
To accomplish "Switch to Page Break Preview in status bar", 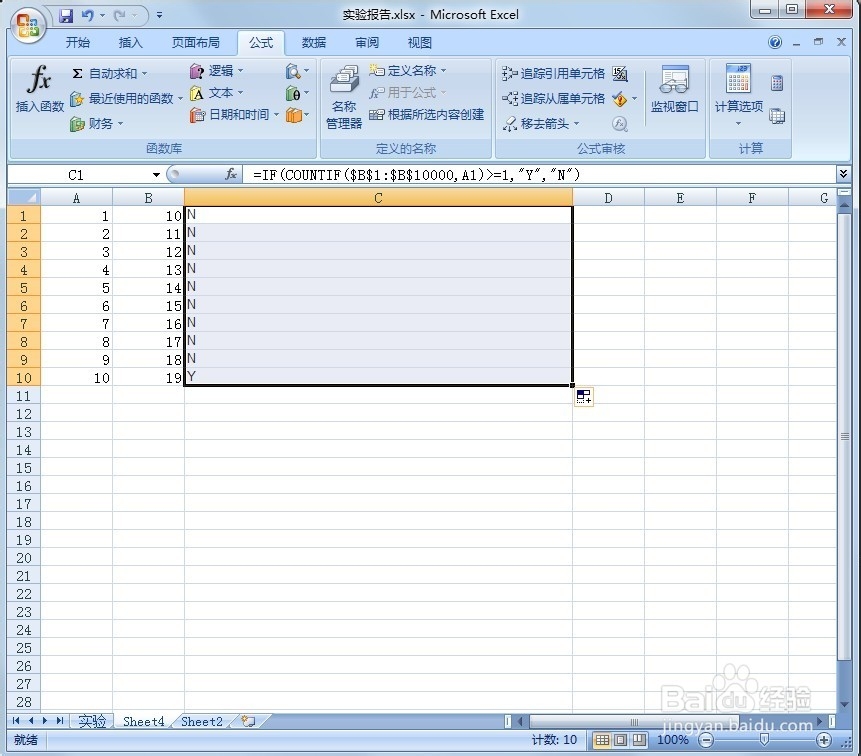I will (x=639, y=740).
